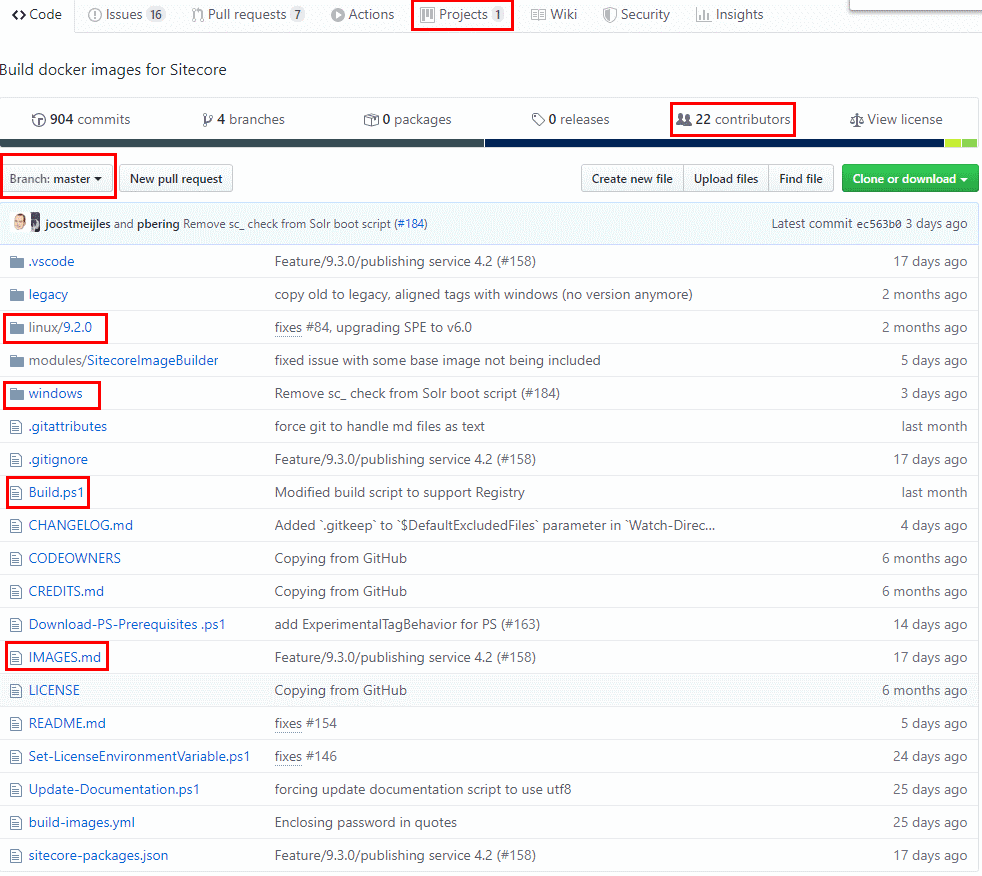Screen dimensions: 982x876
Task: Expand the Branch: master dropdown
Action: click(x=56, y=178)
